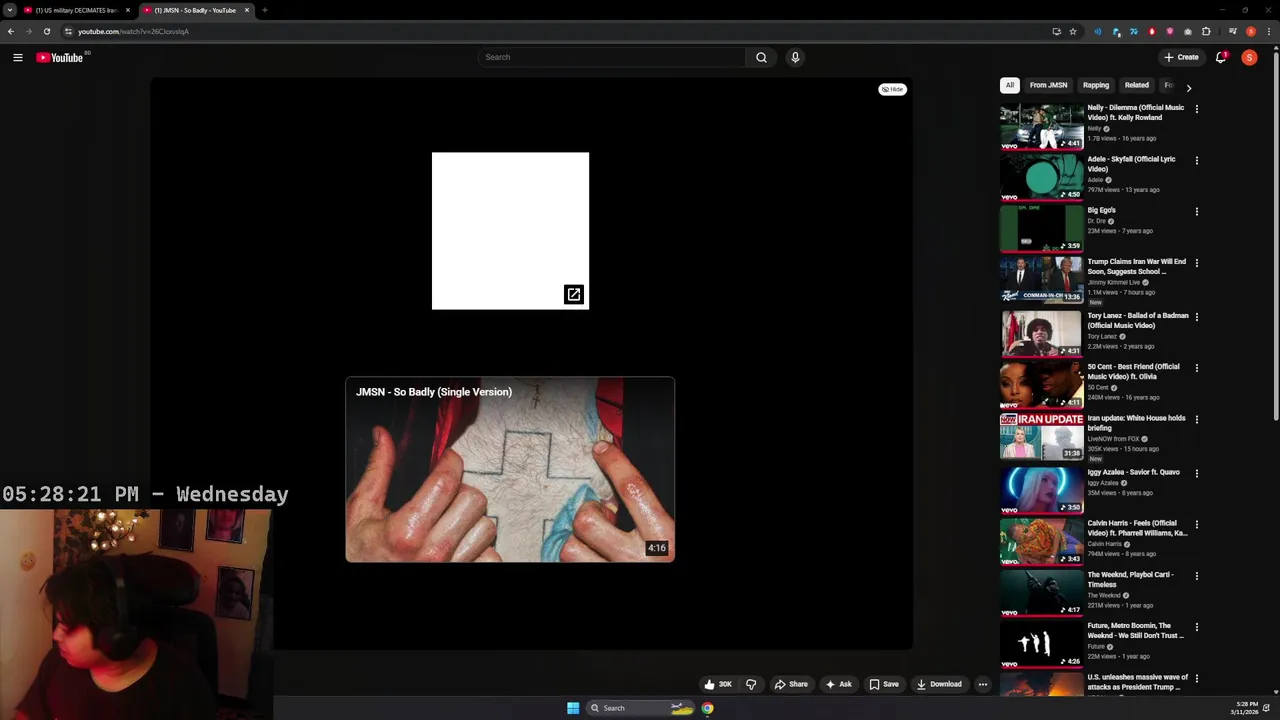Screen dimensions: 1280x720
Task: Click the install app icon in address bar
Action: [x=1056, y=31]
